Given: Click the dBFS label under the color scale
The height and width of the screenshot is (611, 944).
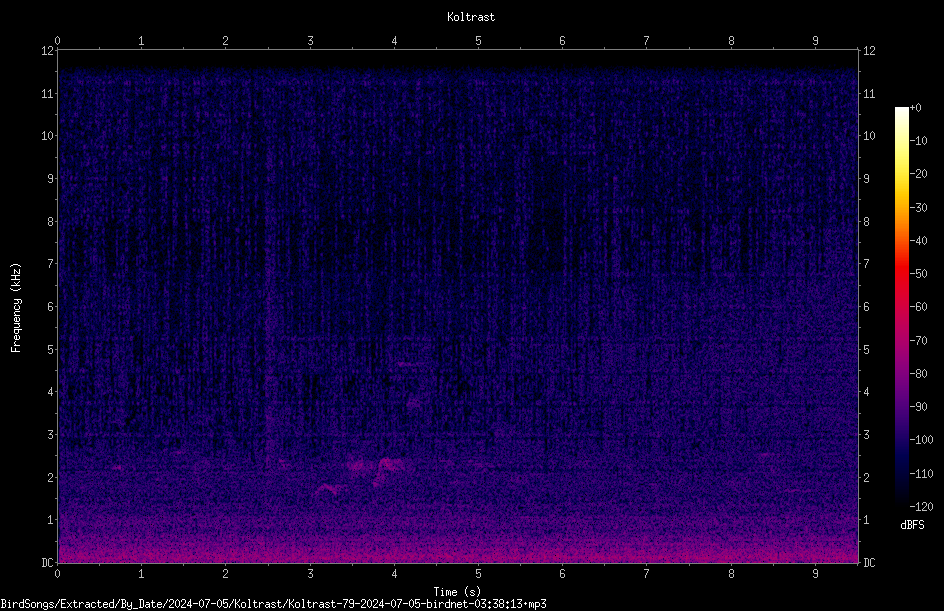Looking at the screenshot, I should coord(912,525).
